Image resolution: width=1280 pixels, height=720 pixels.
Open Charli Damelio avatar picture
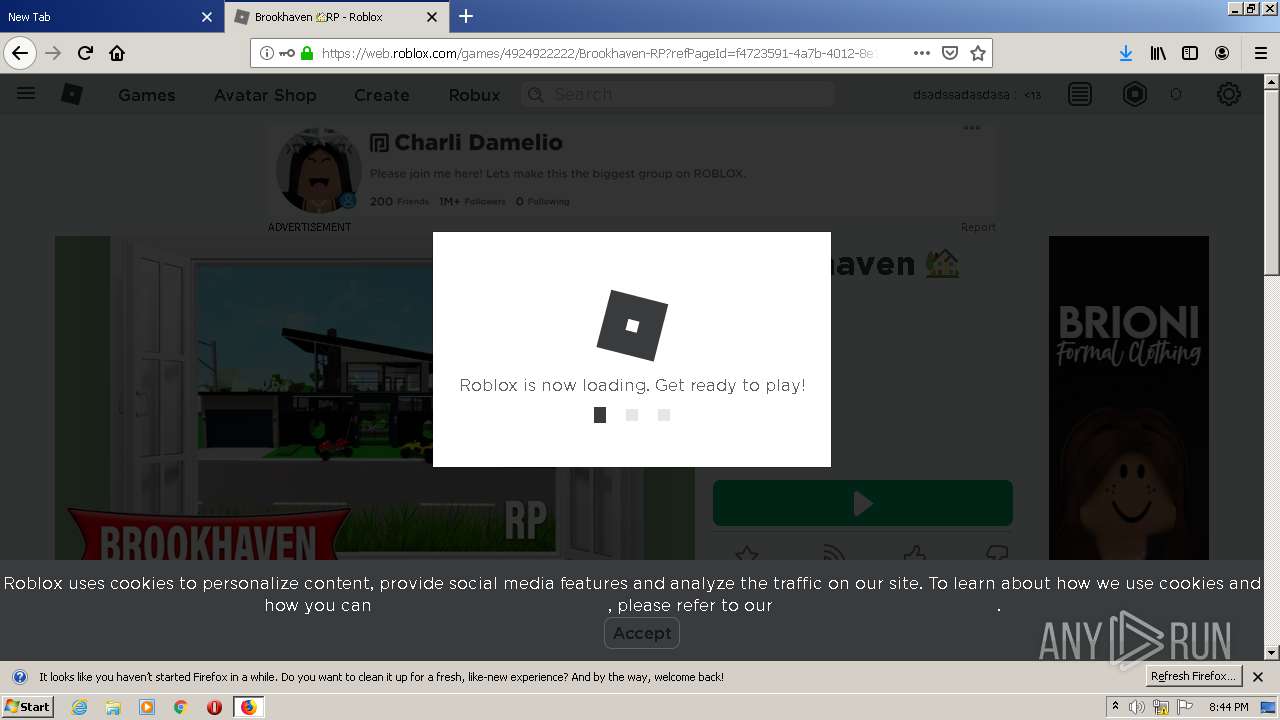[318, 170]
